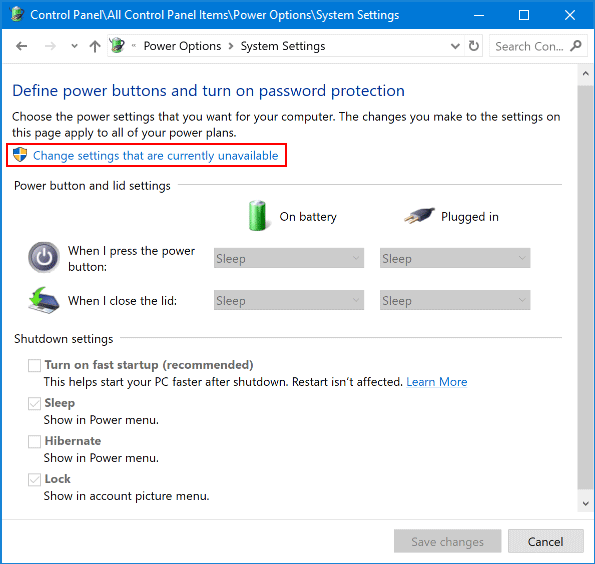Click Change settings that are currently unavailable
Image resolution: width=595 pixels, height=564 pixels.
click(156, 156)
